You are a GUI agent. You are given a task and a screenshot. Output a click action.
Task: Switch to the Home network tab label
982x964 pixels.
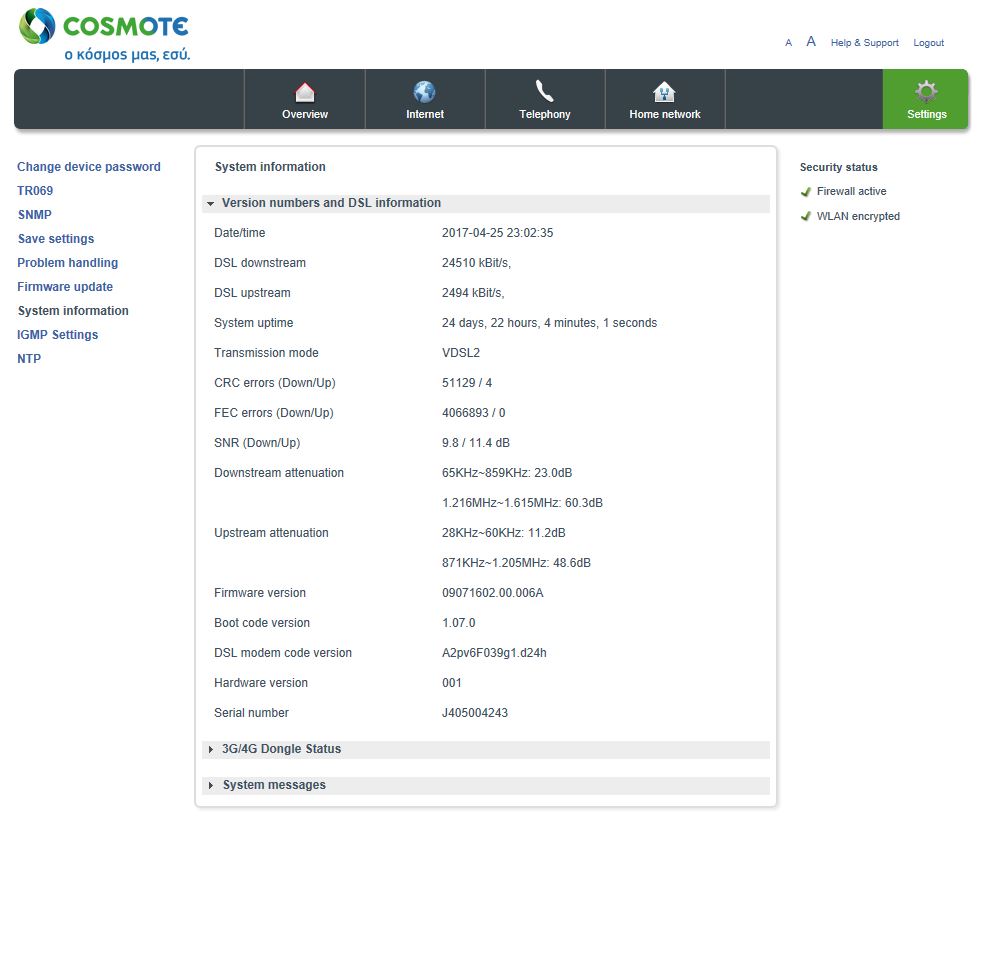click(x=664, y=114)
